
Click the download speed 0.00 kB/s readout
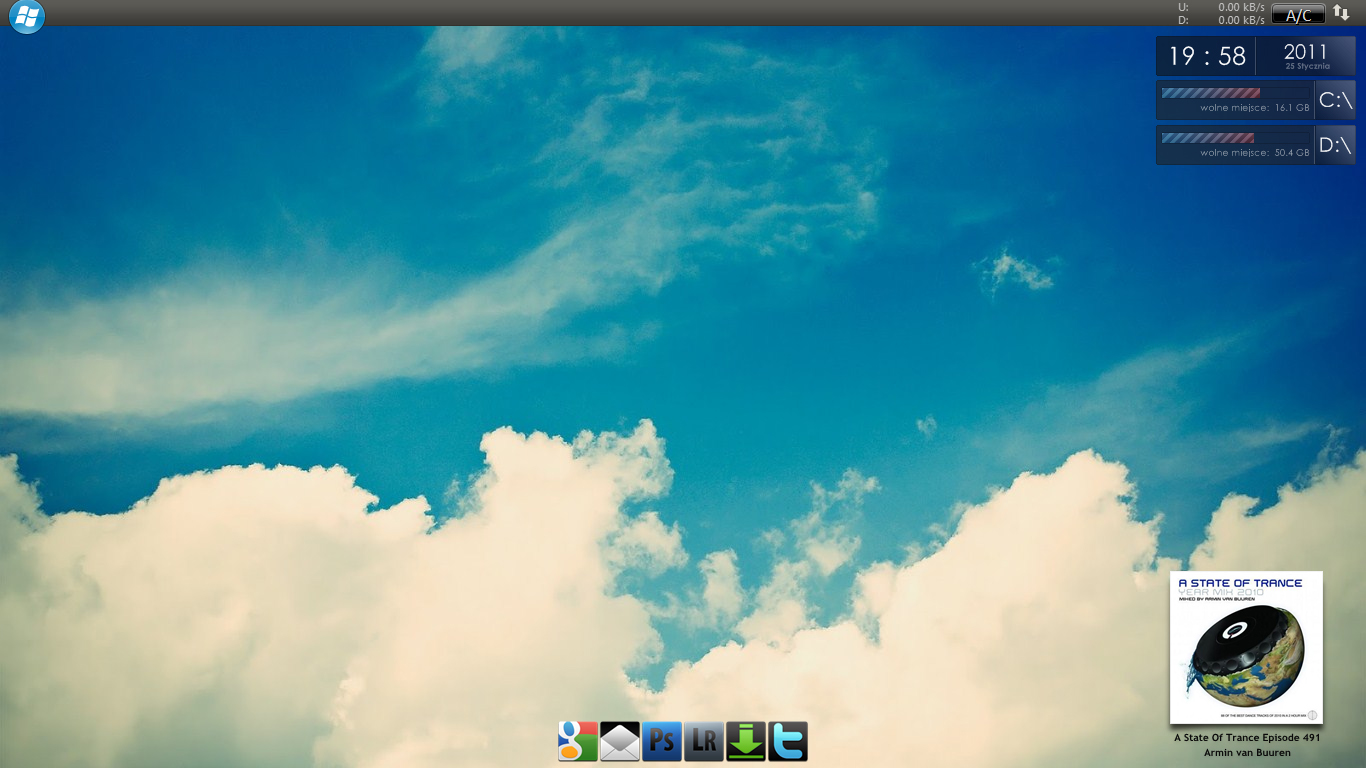point(1241,20)
